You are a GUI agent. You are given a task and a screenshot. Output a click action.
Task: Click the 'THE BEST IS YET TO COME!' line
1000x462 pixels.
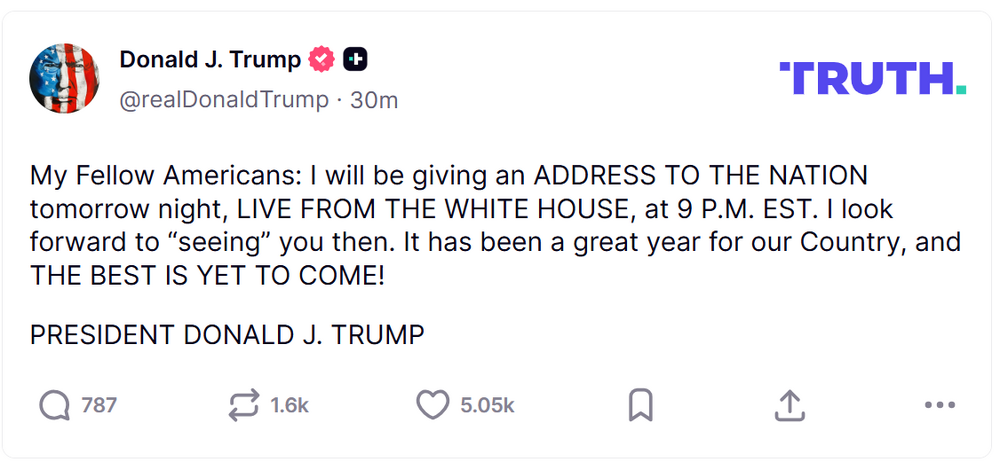(207, 276)
